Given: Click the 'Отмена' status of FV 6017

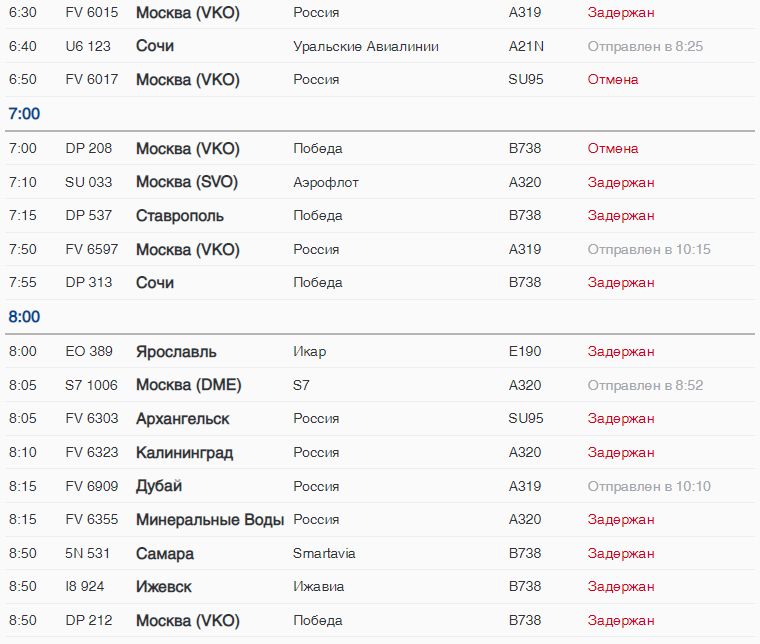Looking at the screenshot, I should point(613,79).
